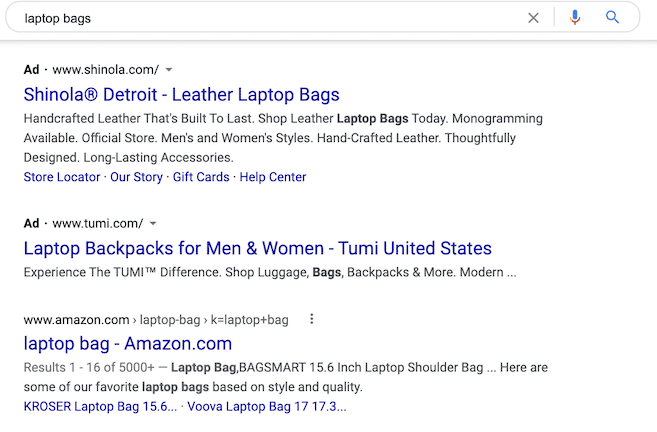Open the Help Center sitelink
This screenshot has height=432, width=657.
pyautogui.click(x=273, y=177)
